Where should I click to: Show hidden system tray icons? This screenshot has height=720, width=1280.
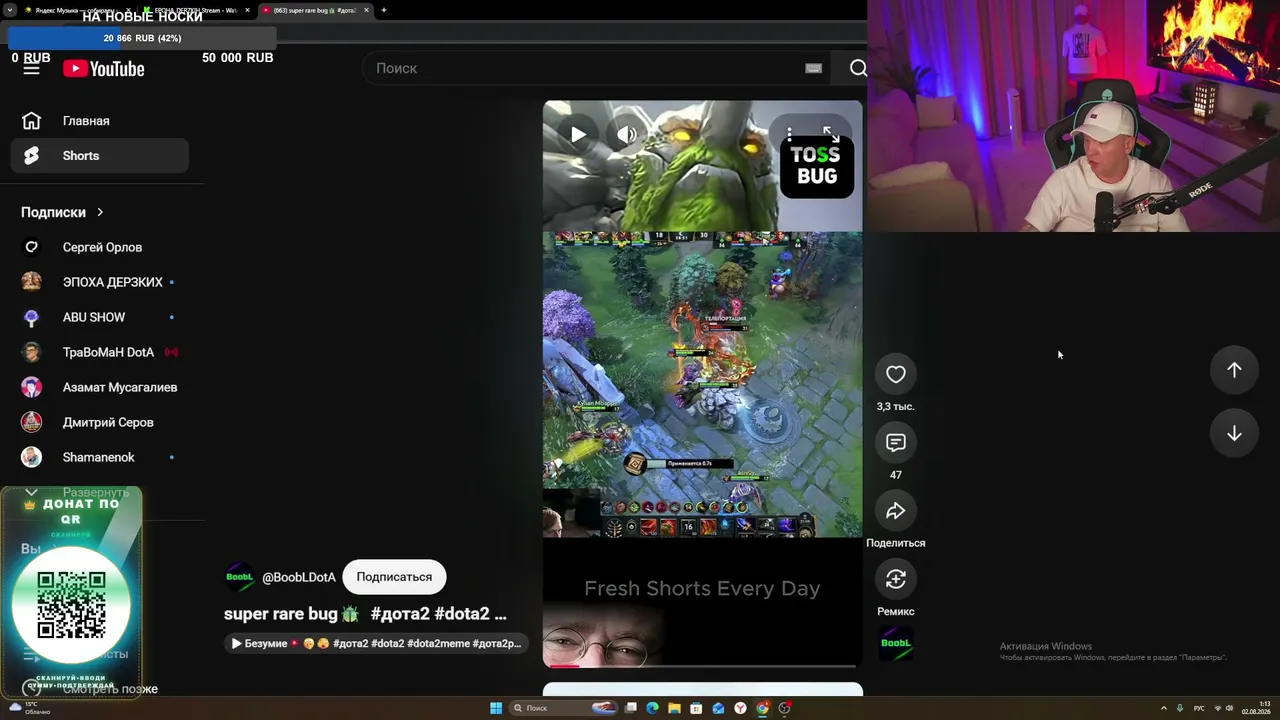(1163, 708)
